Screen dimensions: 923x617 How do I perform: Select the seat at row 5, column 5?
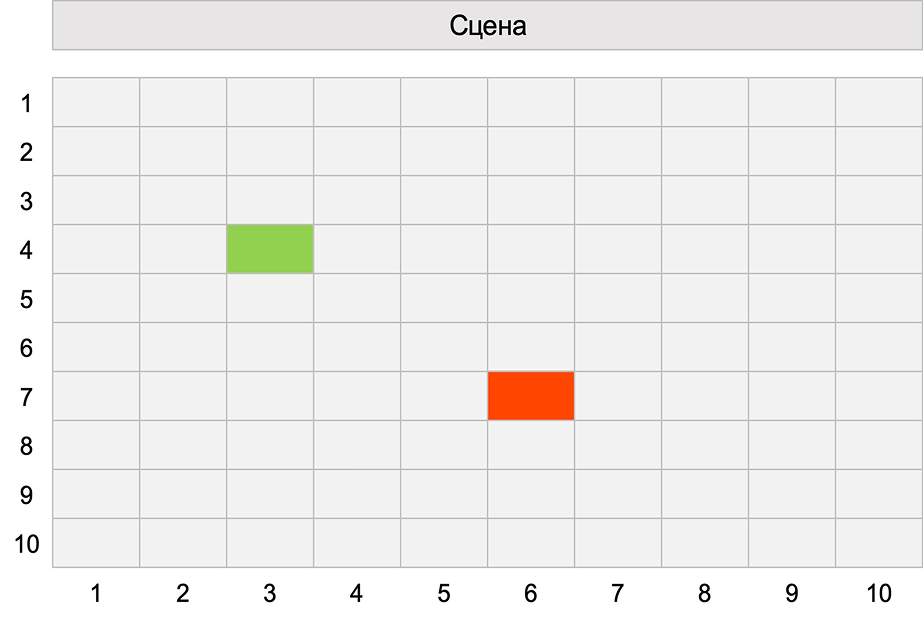(x=444, y=298)
